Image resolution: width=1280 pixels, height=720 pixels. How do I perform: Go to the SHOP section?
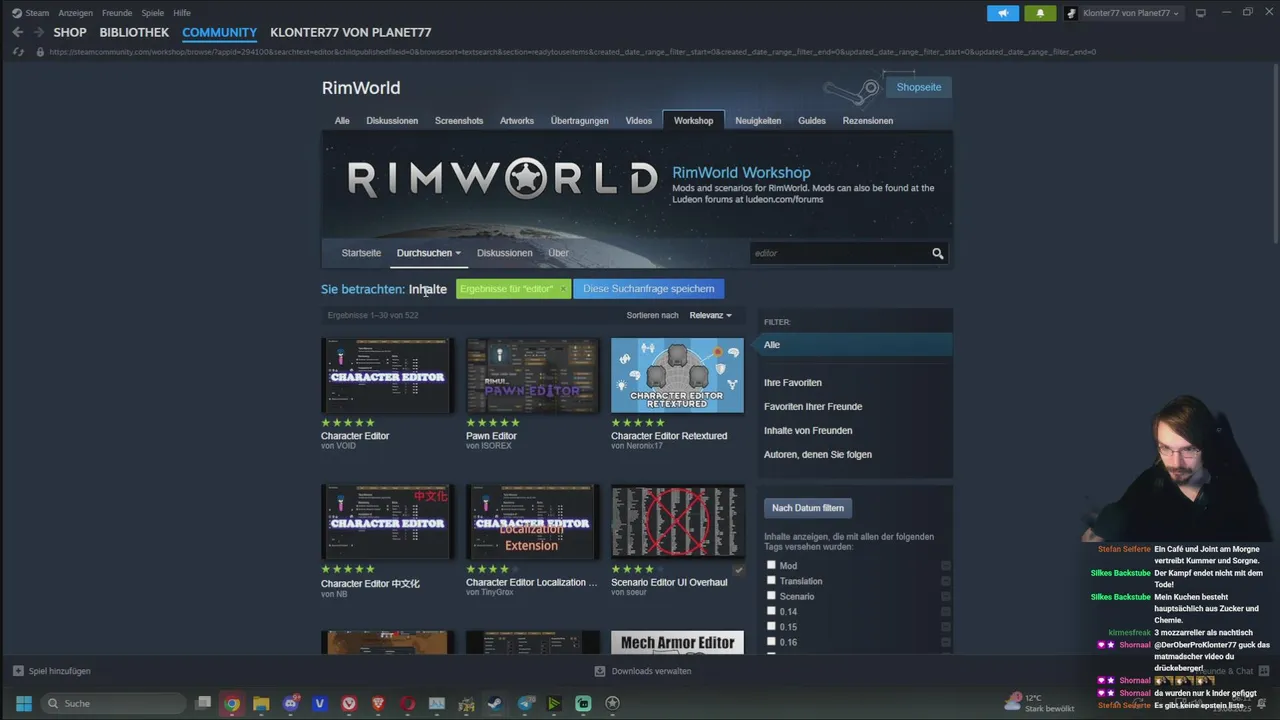70,32
